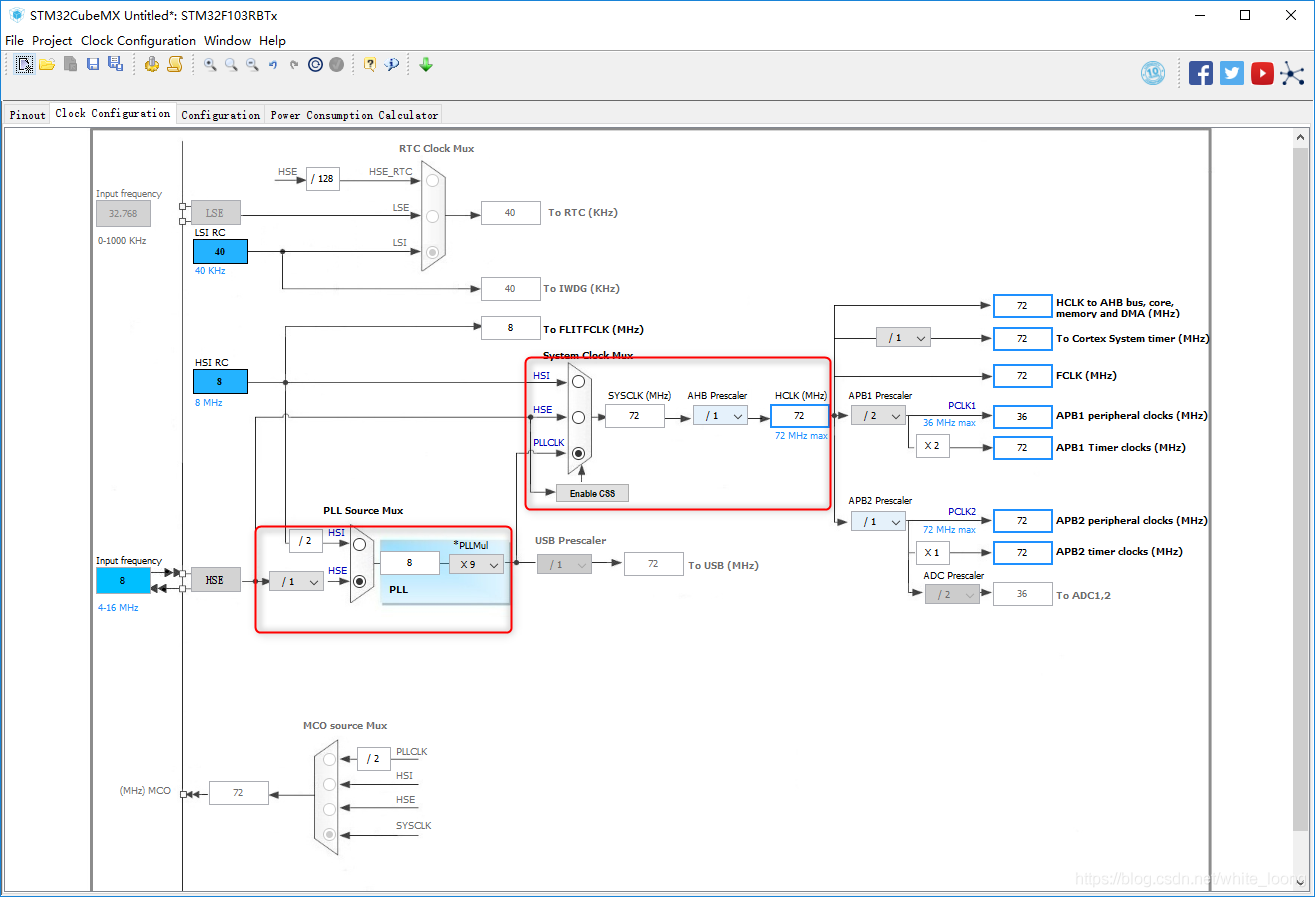This screenshot has height=897, width=1315.
Task: Open the APB1 Prescaler dropdown
Action: [x=878, y=415]
